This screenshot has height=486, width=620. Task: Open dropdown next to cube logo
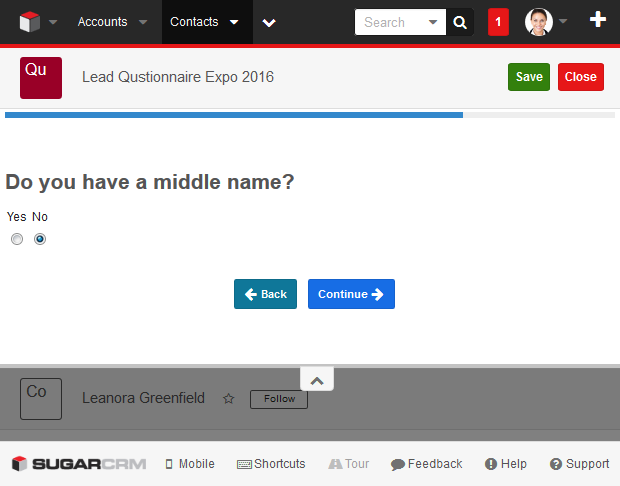53,22
